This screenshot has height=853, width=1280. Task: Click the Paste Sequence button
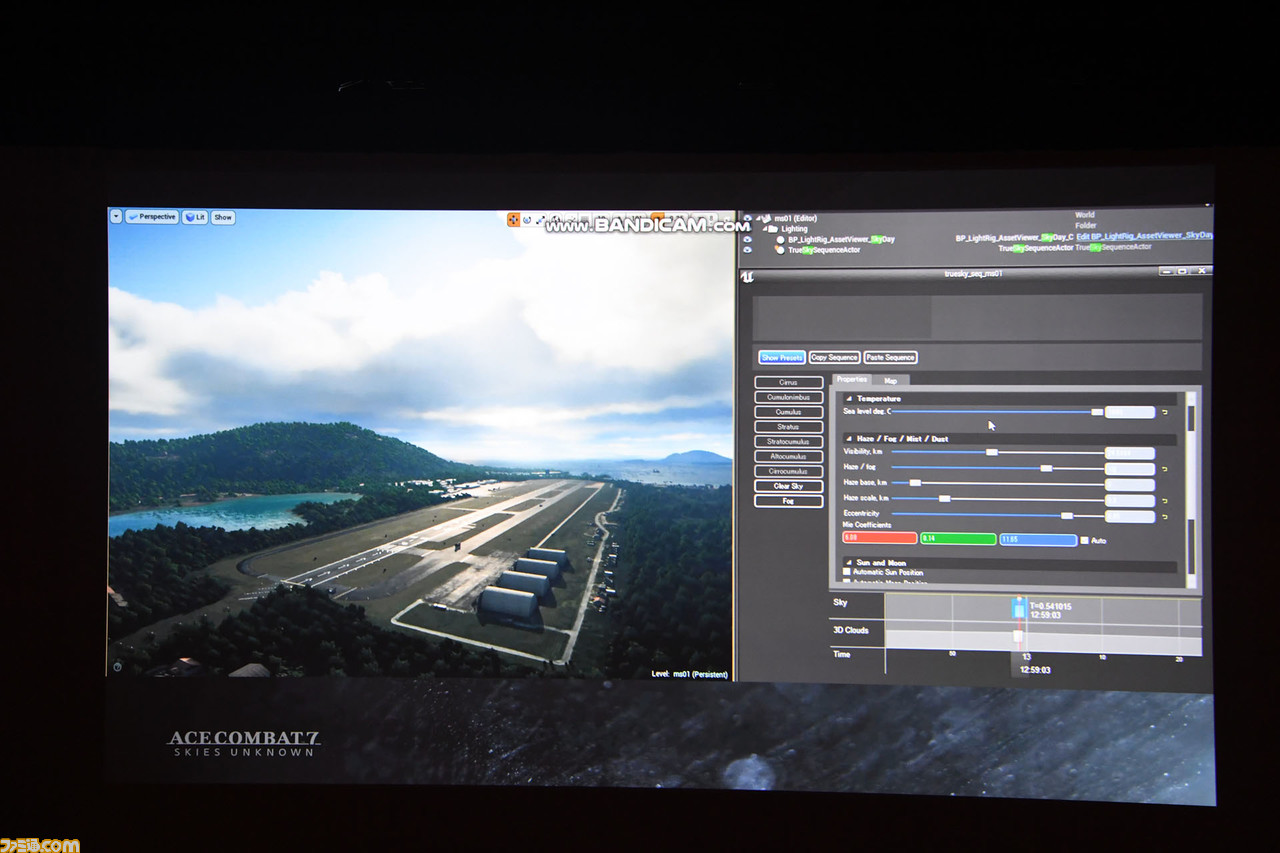(890, 357)
